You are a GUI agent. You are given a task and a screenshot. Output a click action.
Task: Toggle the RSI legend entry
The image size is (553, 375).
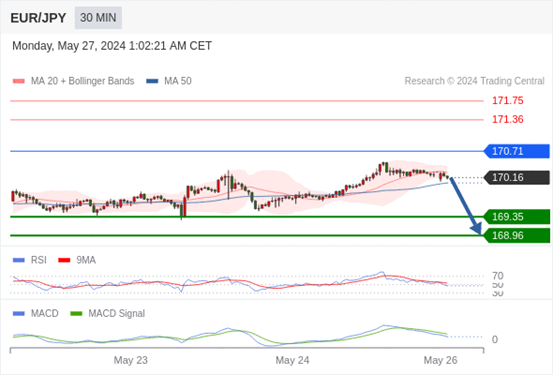(30, 260)
